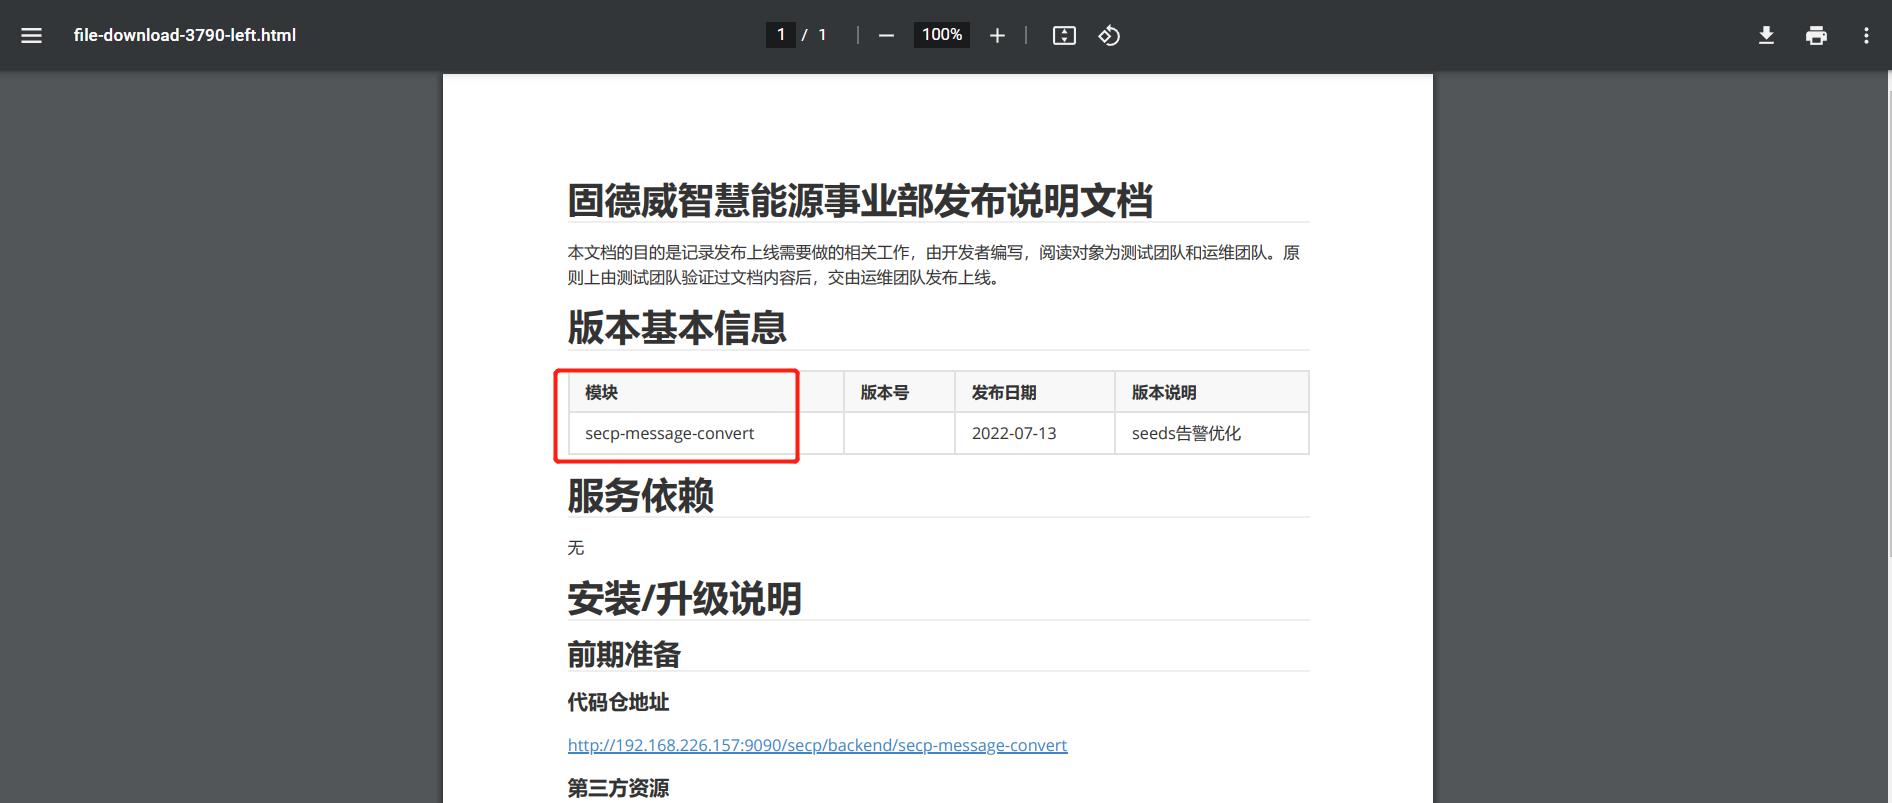
Task: Open the sidebar hamburger menu
Action: tap(31, 35)
